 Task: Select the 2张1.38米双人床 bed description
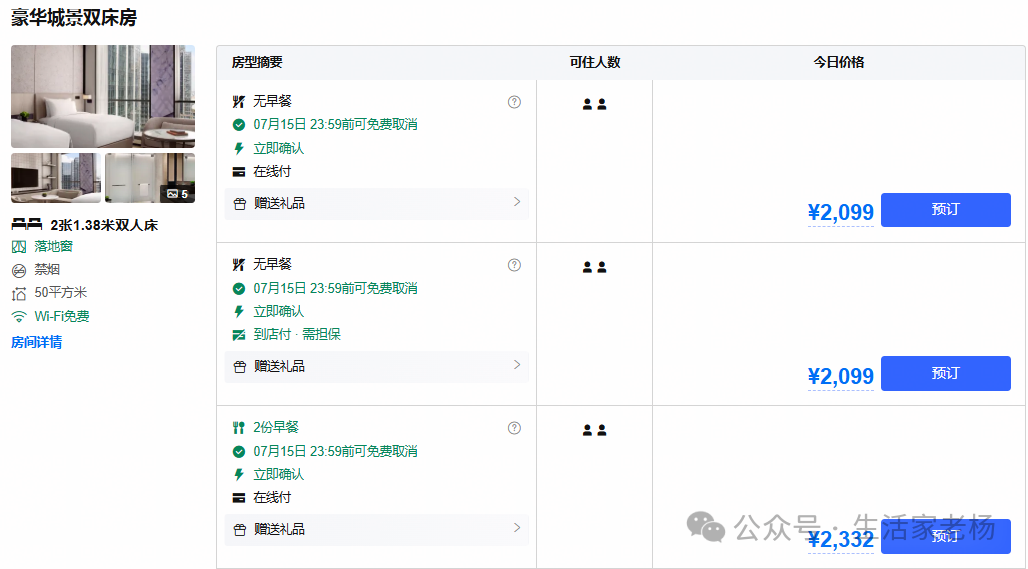tap(104, 225)
